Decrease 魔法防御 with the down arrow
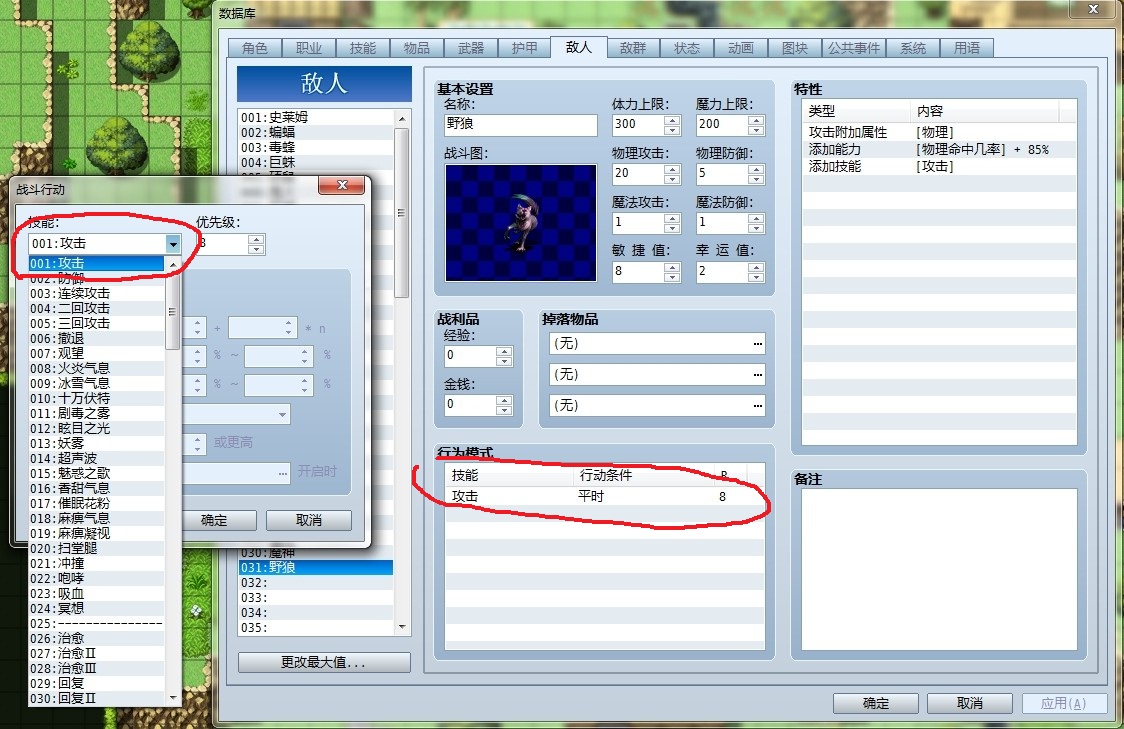Viewport: 1124px width, 729px height. point(756,228)
